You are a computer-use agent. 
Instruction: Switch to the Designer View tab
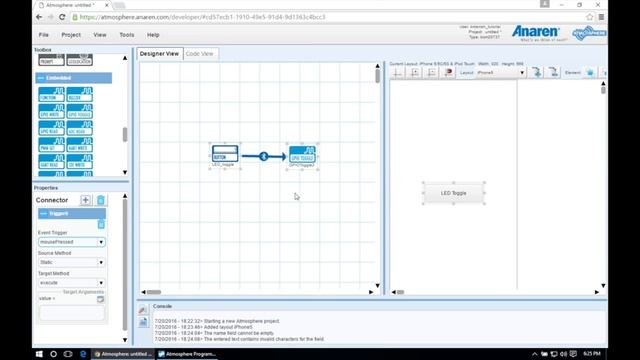[160, 53]
